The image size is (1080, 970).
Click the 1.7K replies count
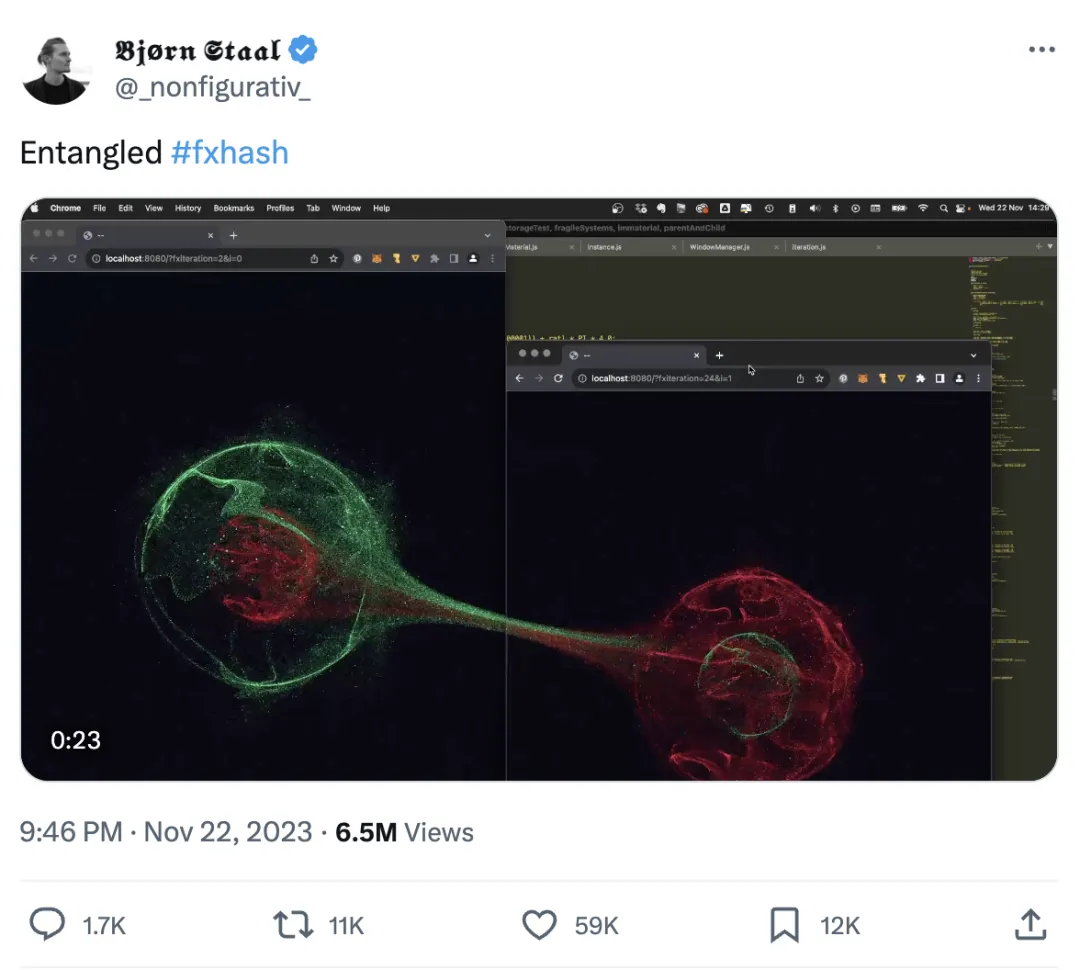(x=104, y=926)
